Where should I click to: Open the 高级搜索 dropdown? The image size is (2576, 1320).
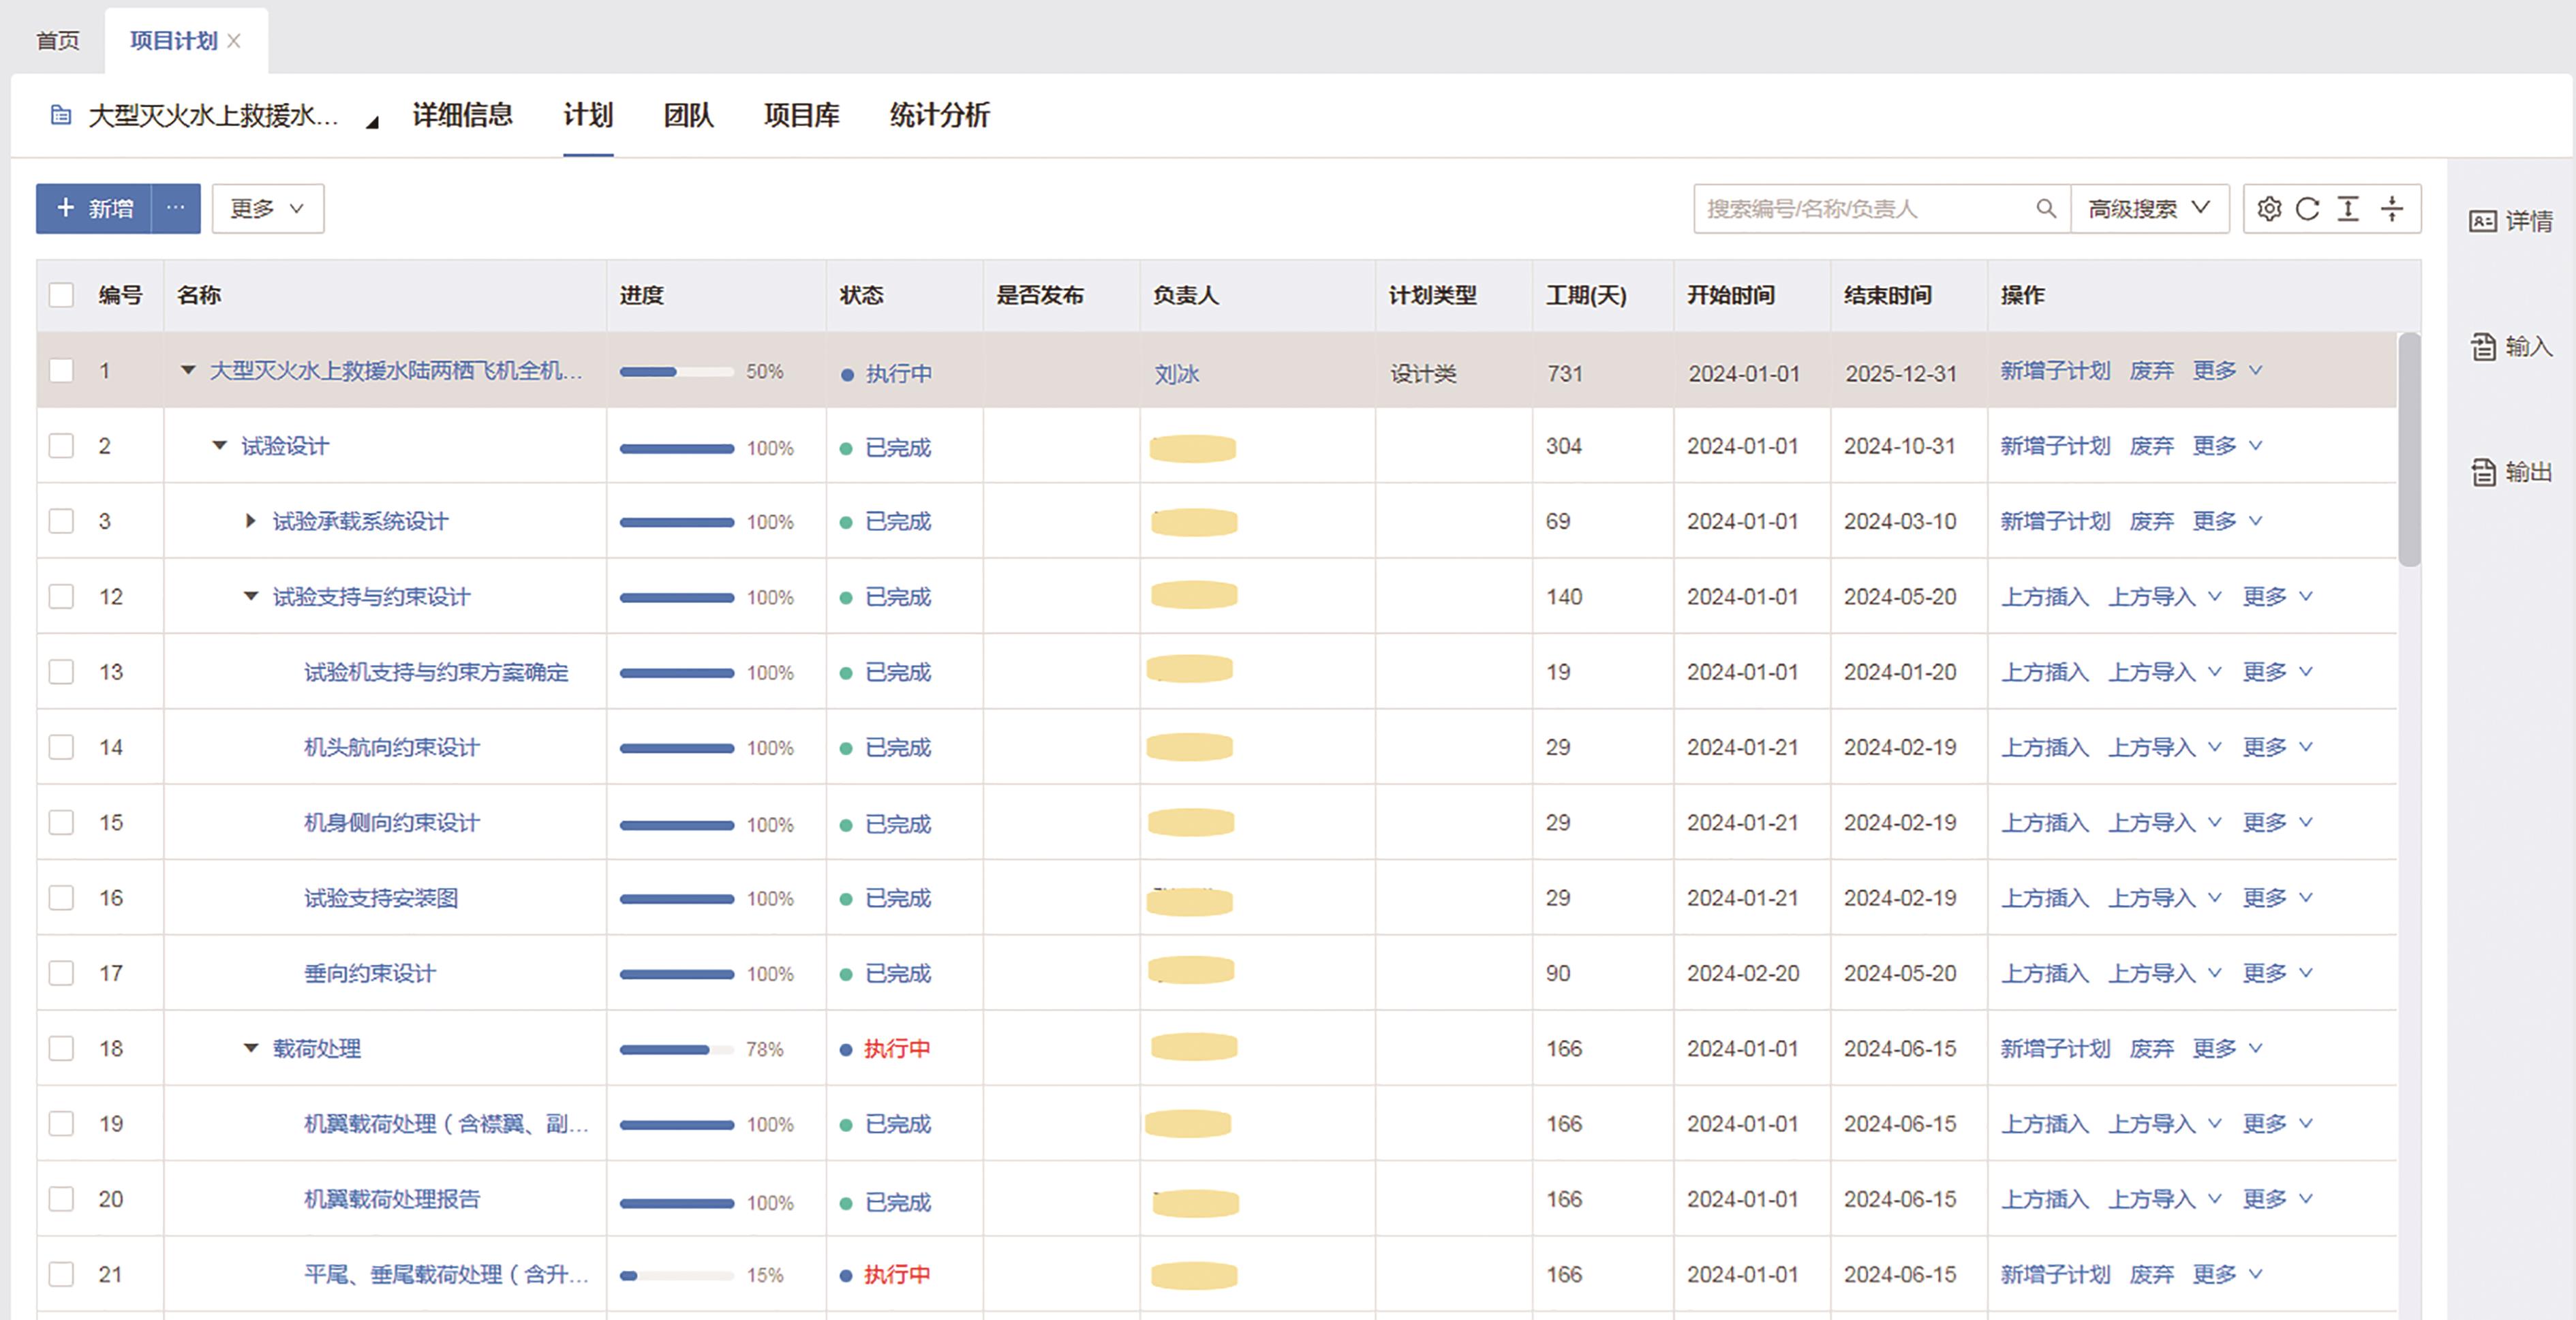coord(2149,209)
